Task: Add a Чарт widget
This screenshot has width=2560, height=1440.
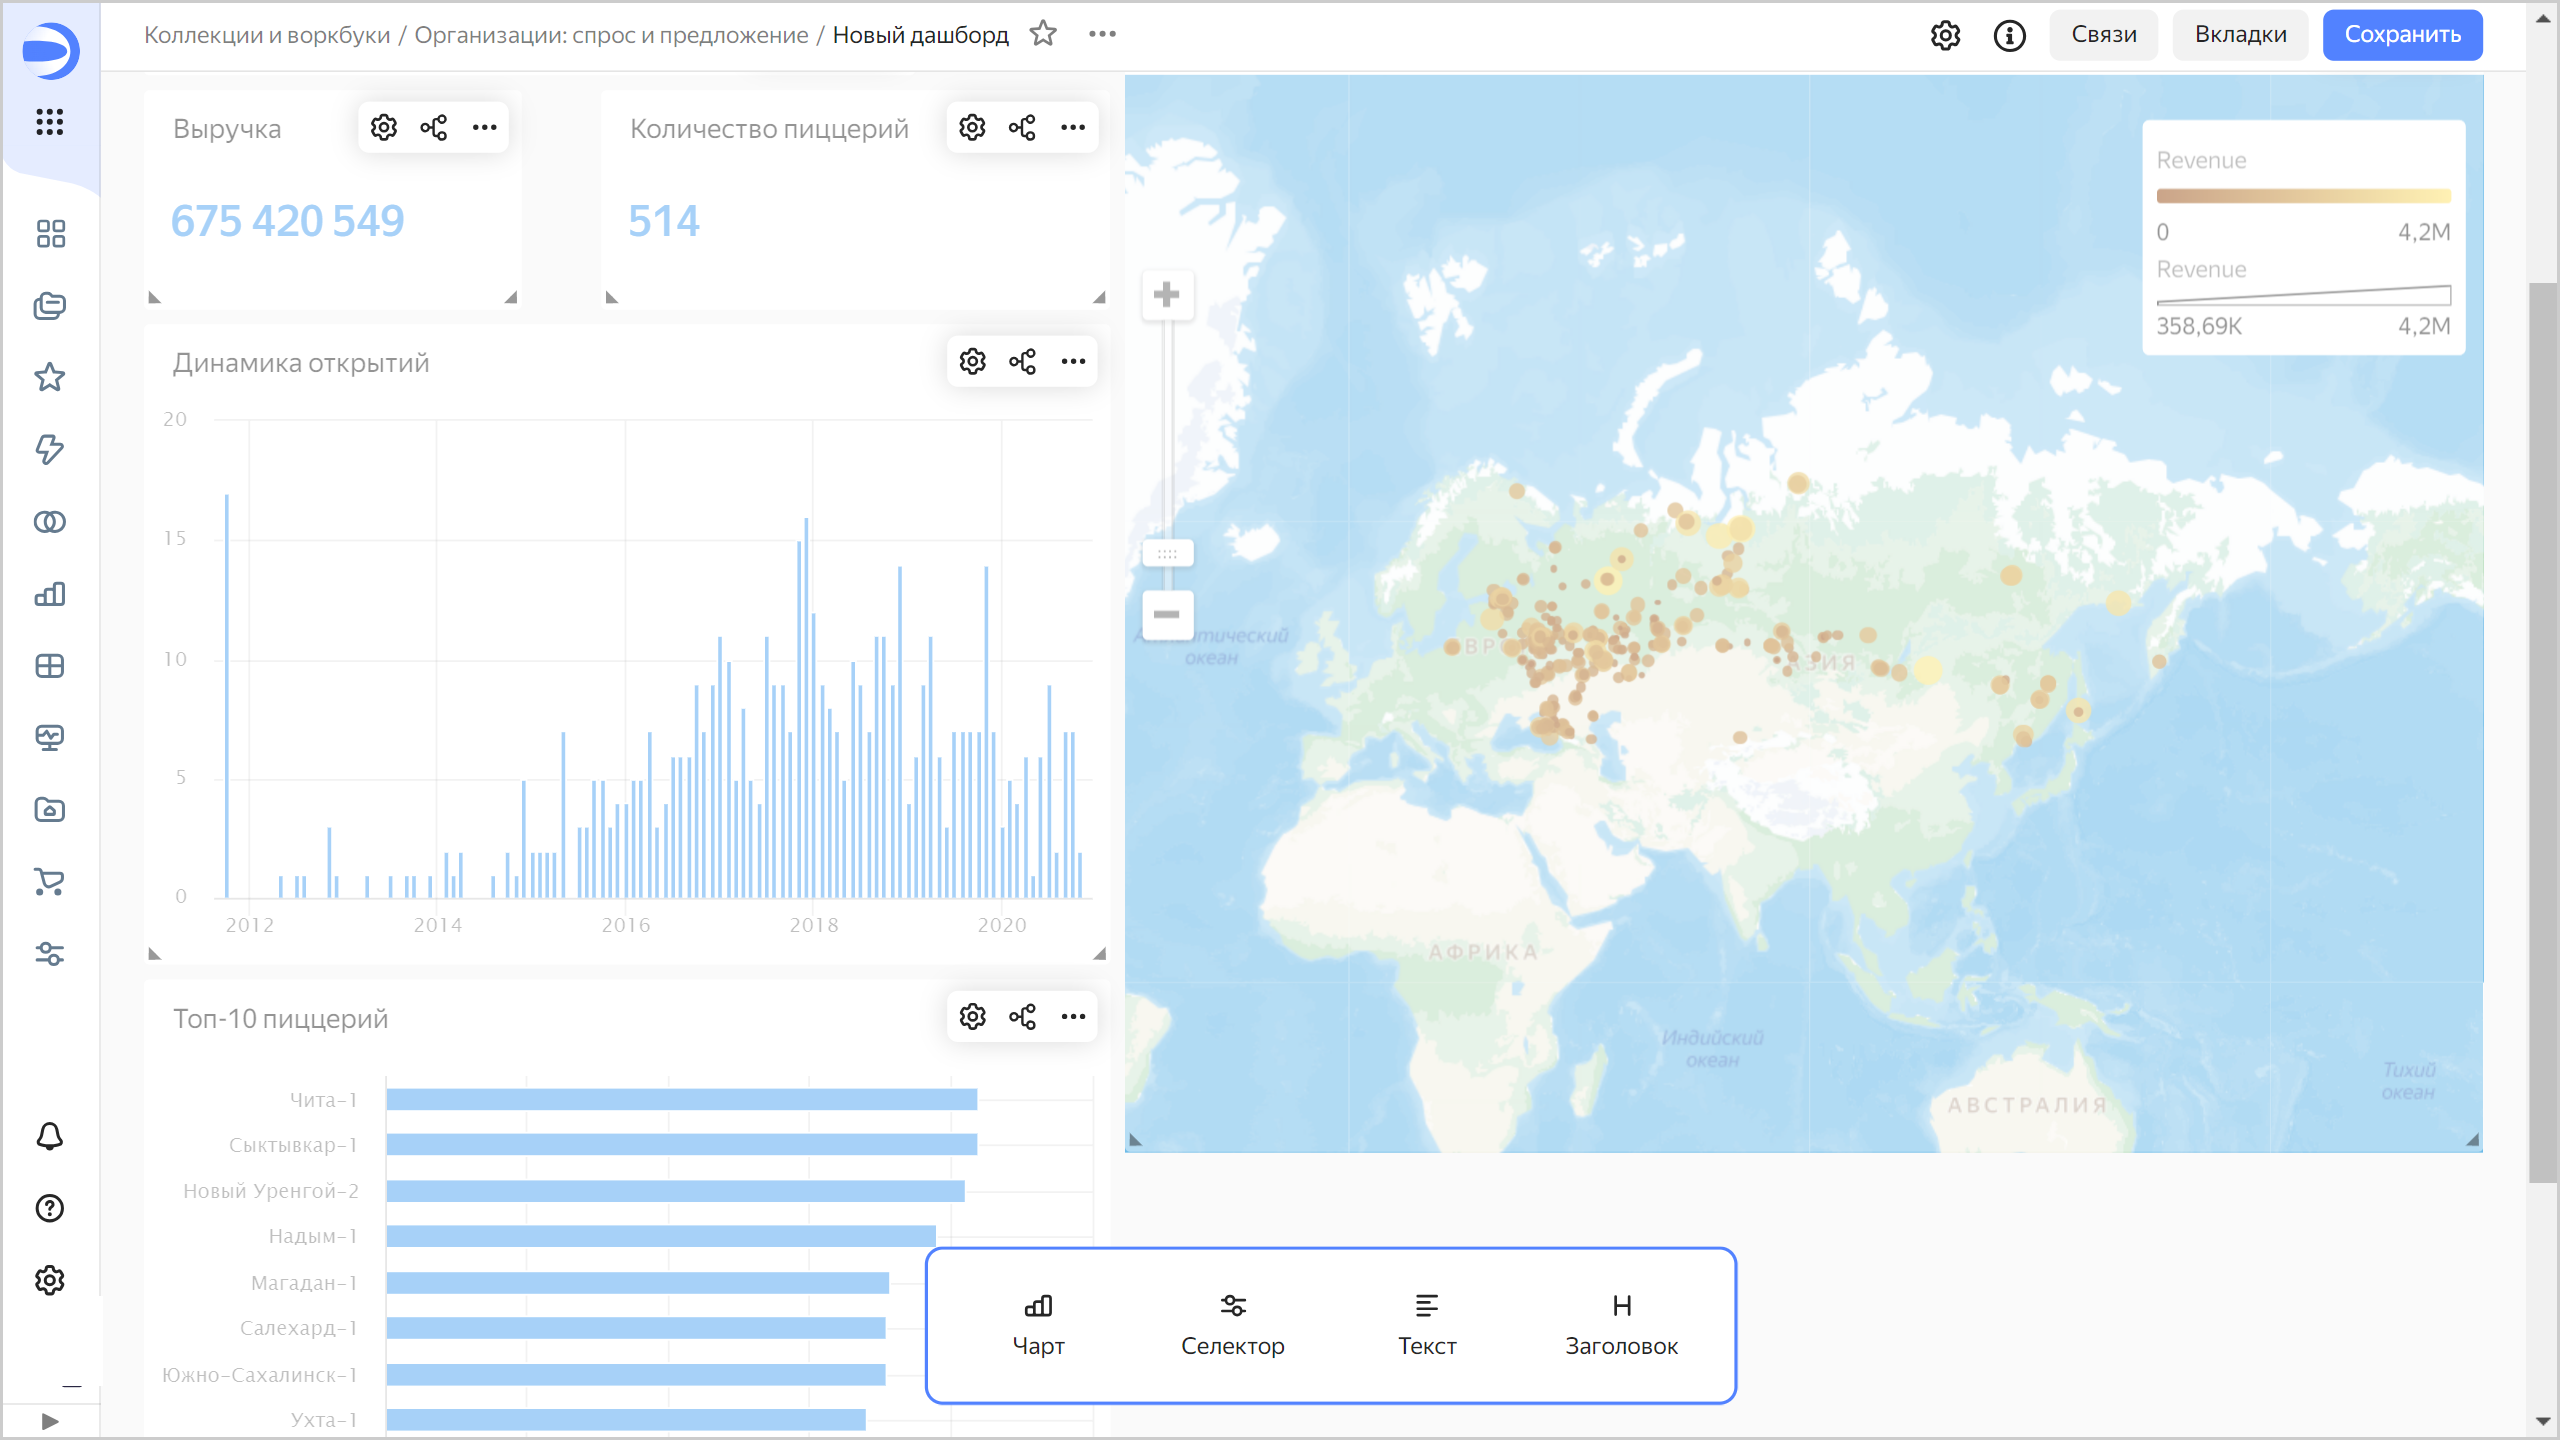Action: [1038, 1324]
